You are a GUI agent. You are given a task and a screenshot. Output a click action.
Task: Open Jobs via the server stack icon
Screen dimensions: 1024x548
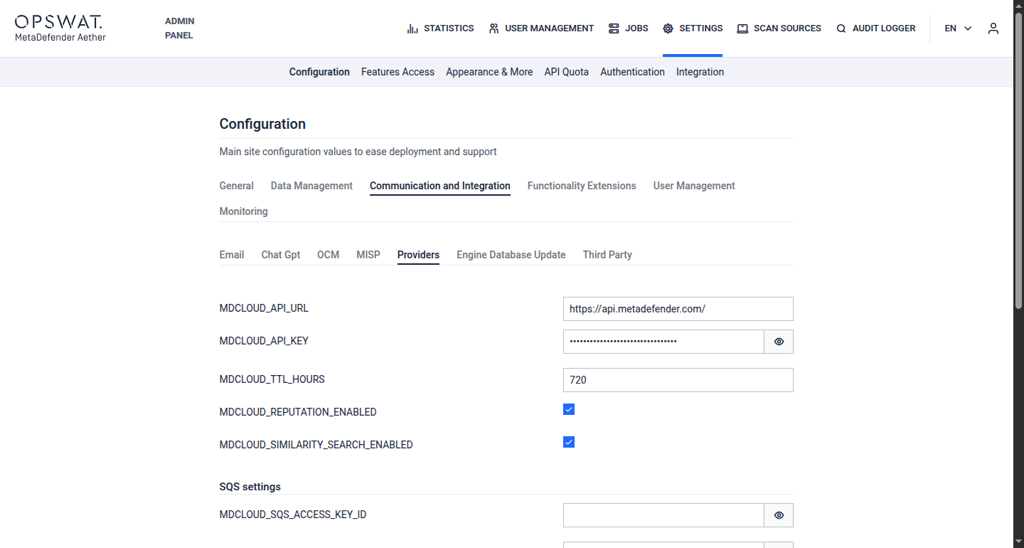click(x=614, y=29)
